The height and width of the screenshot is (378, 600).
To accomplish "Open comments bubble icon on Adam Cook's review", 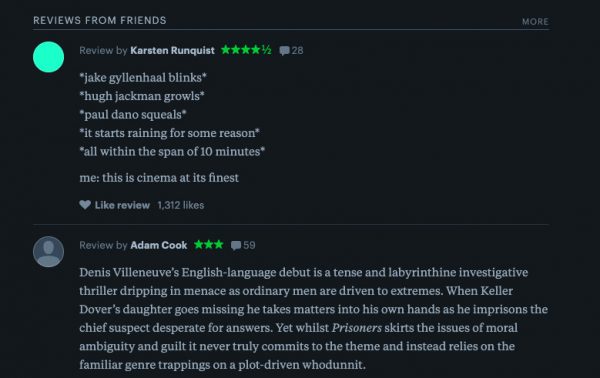I will point(236,245).
